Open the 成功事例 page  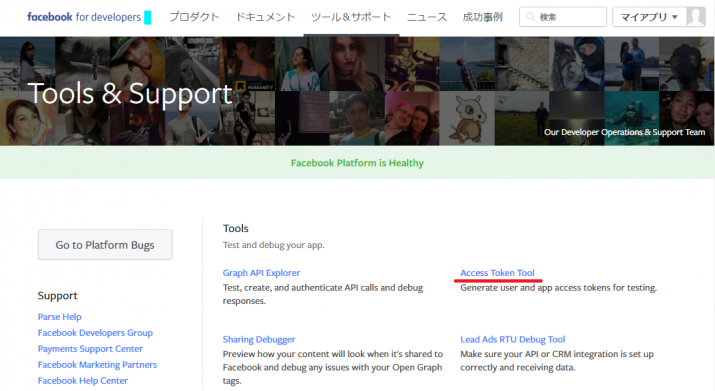pos(482,17)
